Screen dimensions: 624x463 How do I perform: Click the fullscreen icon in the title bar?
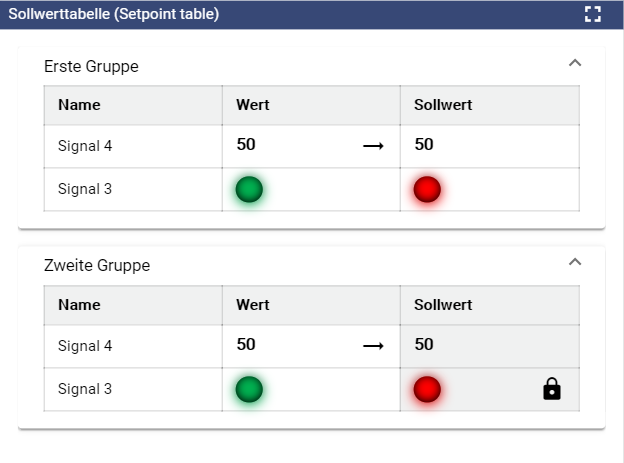[x=593, y=14]
